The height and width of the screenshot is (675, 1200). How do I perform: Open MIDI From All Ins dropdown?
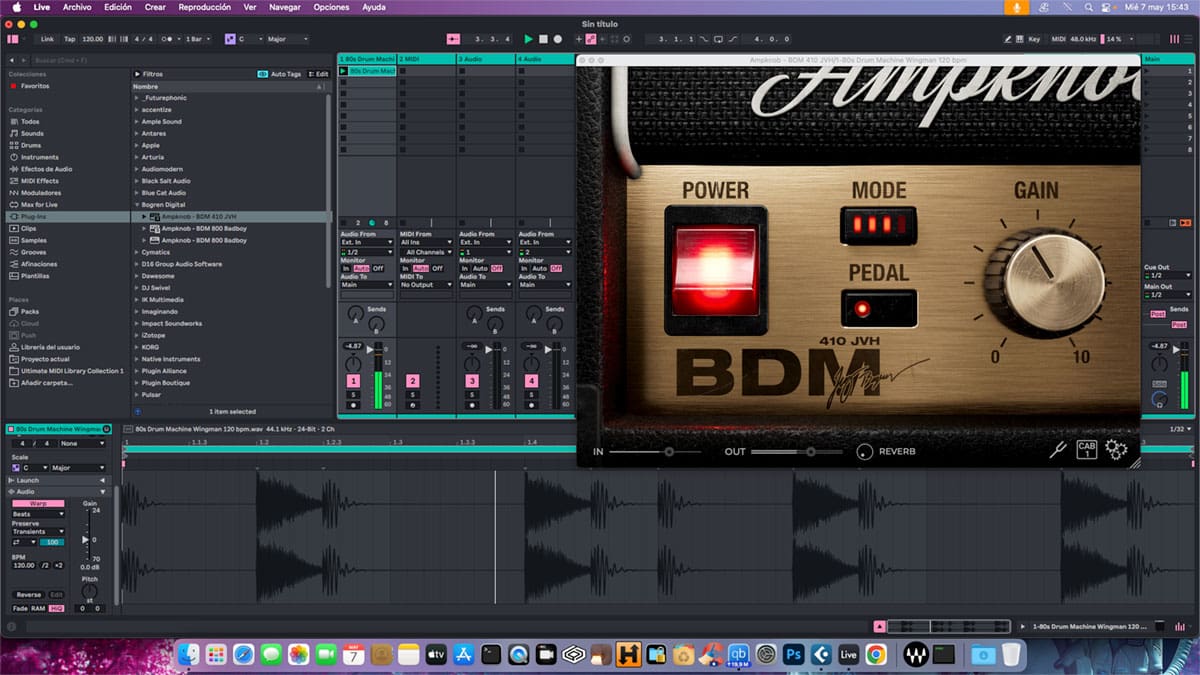coord(426,243)
